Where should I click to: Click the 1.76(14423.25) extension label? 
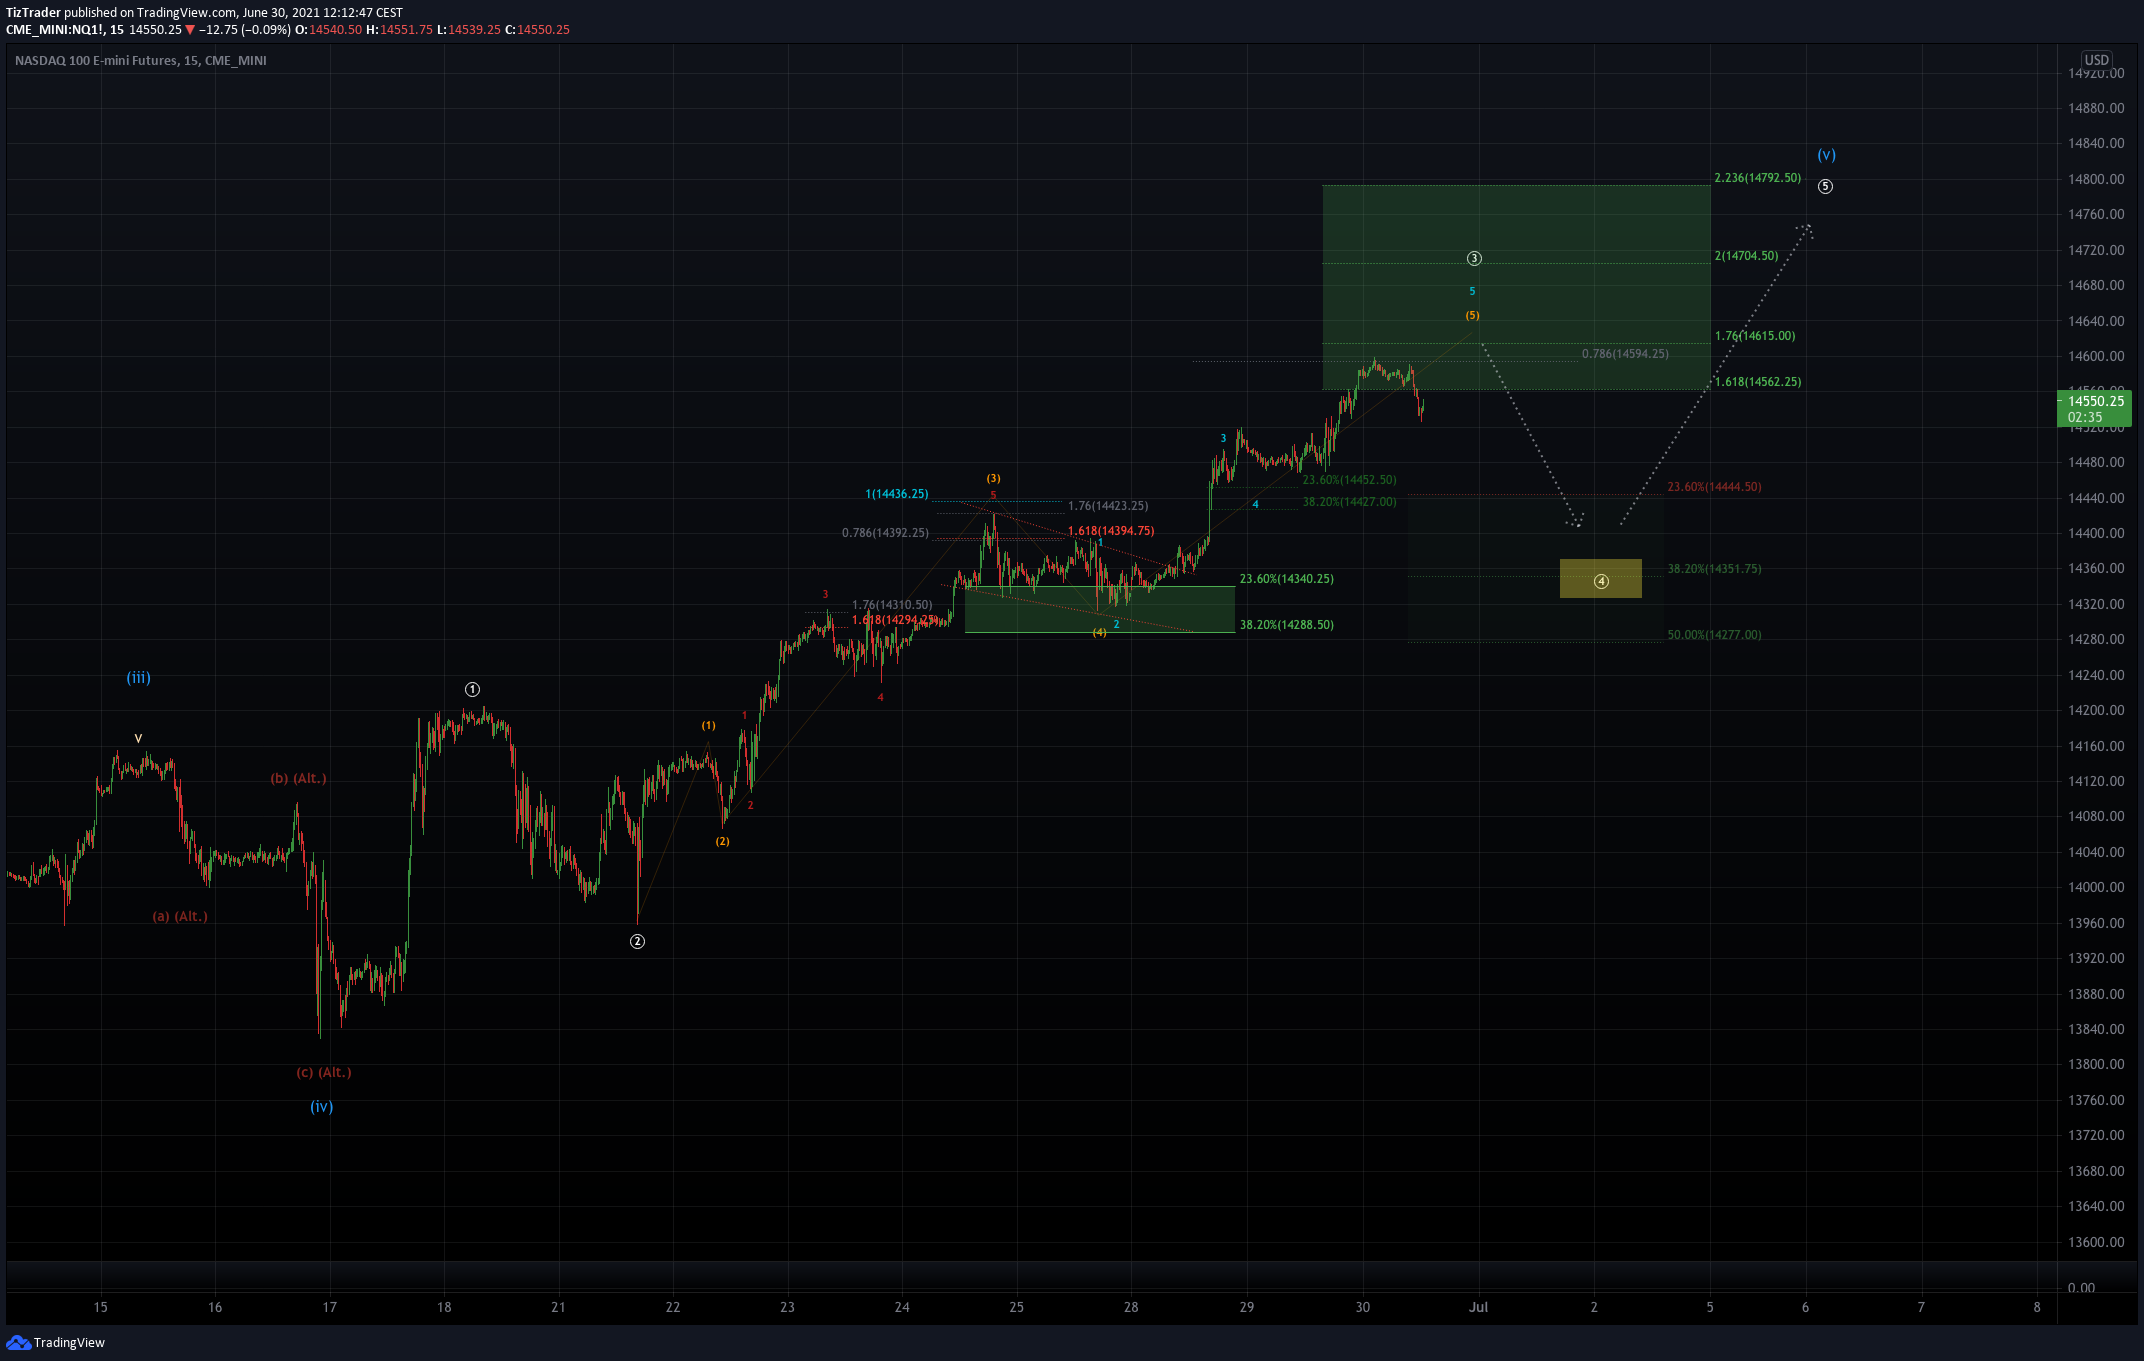pyautogui.click(x=1108, y=506)
